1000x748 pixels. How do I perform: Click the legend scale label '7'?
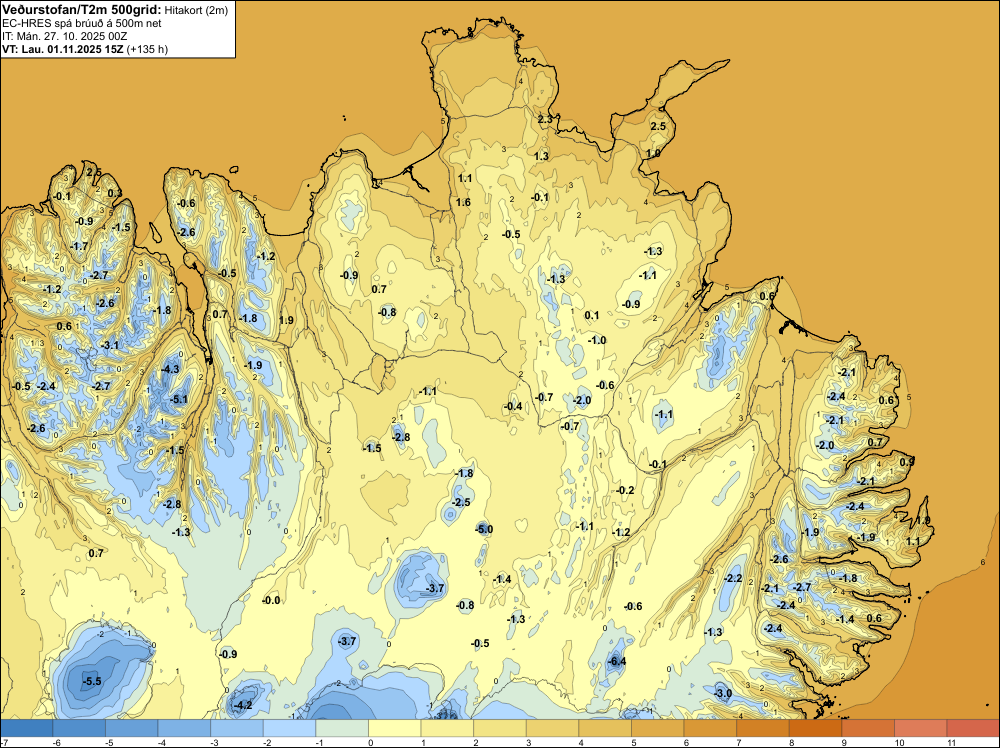click(737, 742)
